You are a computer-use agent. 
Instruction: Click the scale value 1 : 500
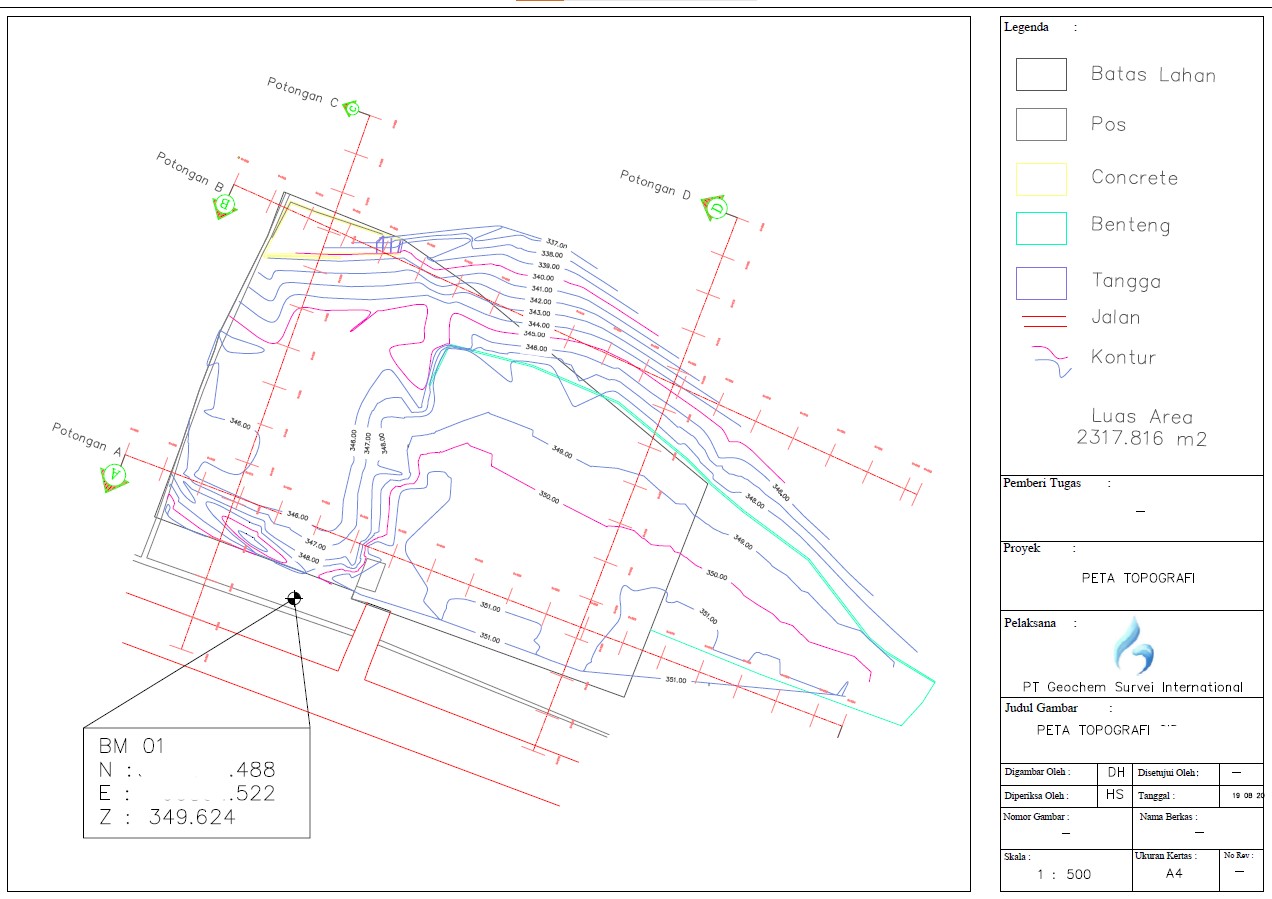pyautogui.click(x=1064, y=874)
